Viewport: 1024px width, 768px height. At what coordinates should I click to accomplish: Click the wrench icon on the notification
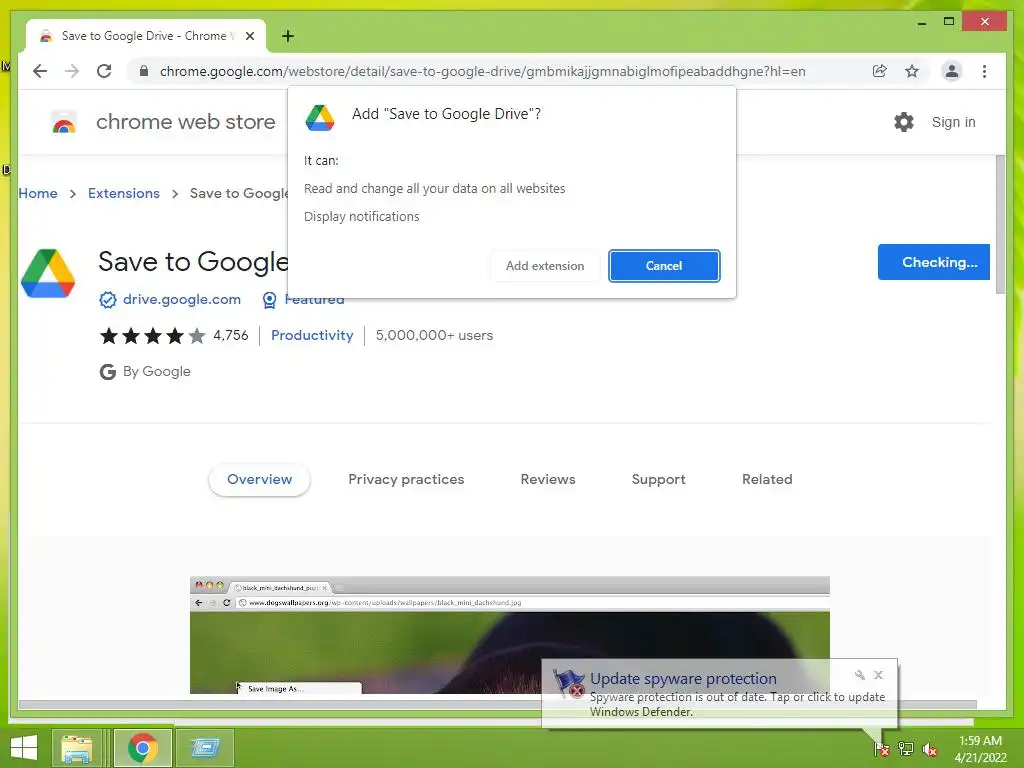859,675
